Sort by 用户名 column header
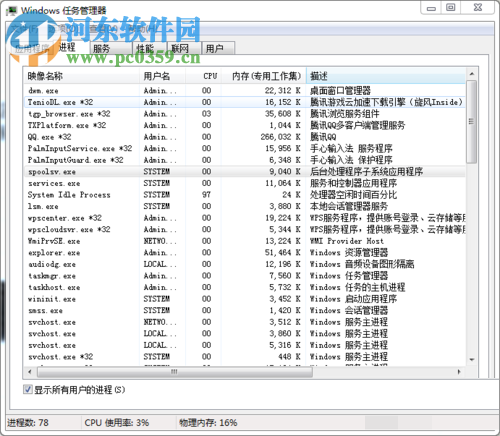 pos(162,76)
